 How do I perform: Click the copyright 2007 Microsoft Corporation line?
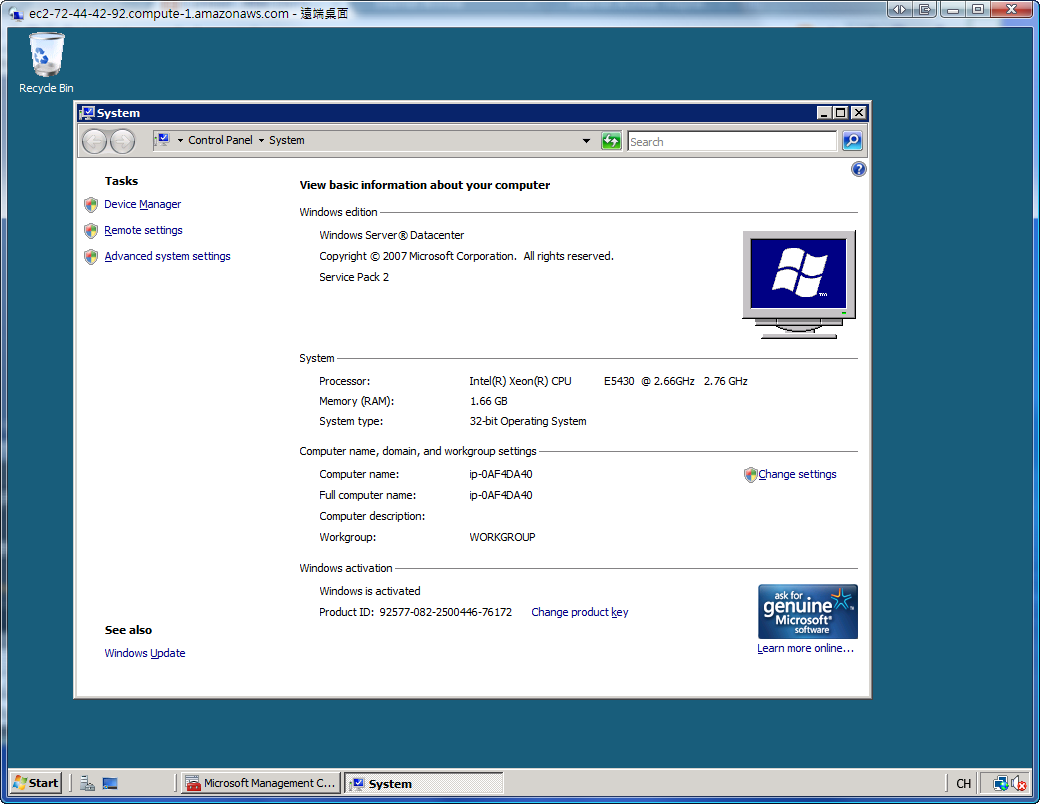pos(466,257)
